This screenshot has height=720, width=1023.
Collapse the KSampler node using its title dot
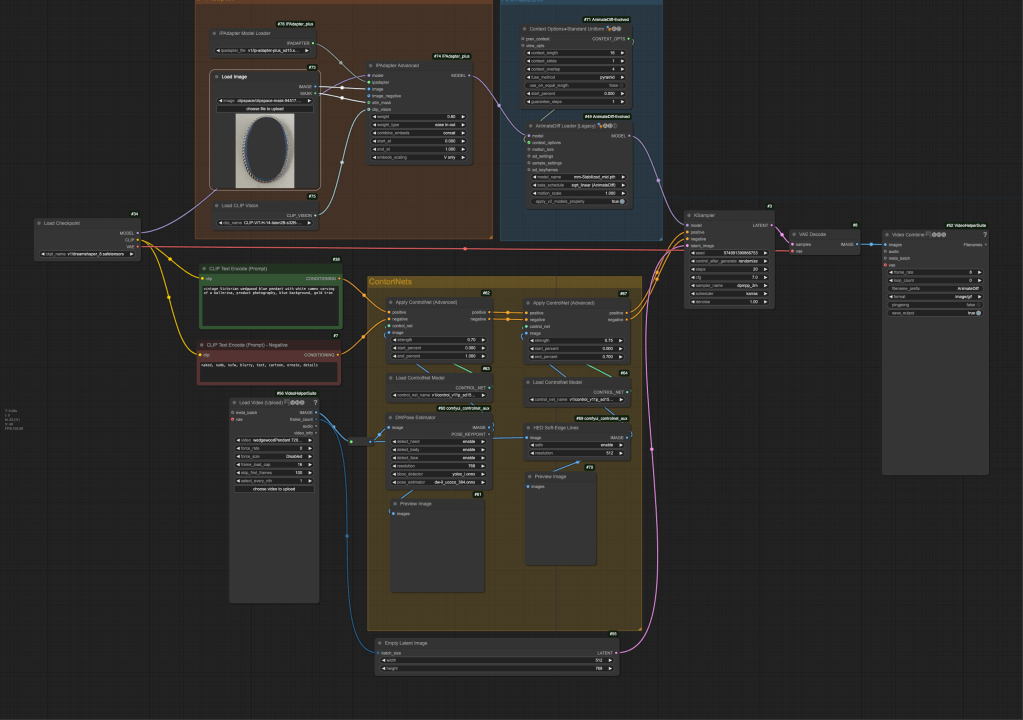[x=690, y=215]
